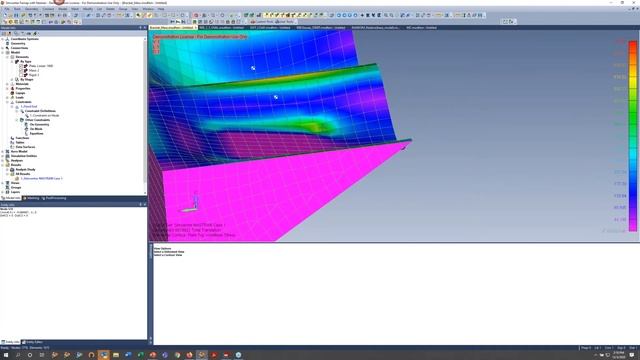
Task: Close the Bracket_Mass.modfem view tab
Action: point(196,27)
